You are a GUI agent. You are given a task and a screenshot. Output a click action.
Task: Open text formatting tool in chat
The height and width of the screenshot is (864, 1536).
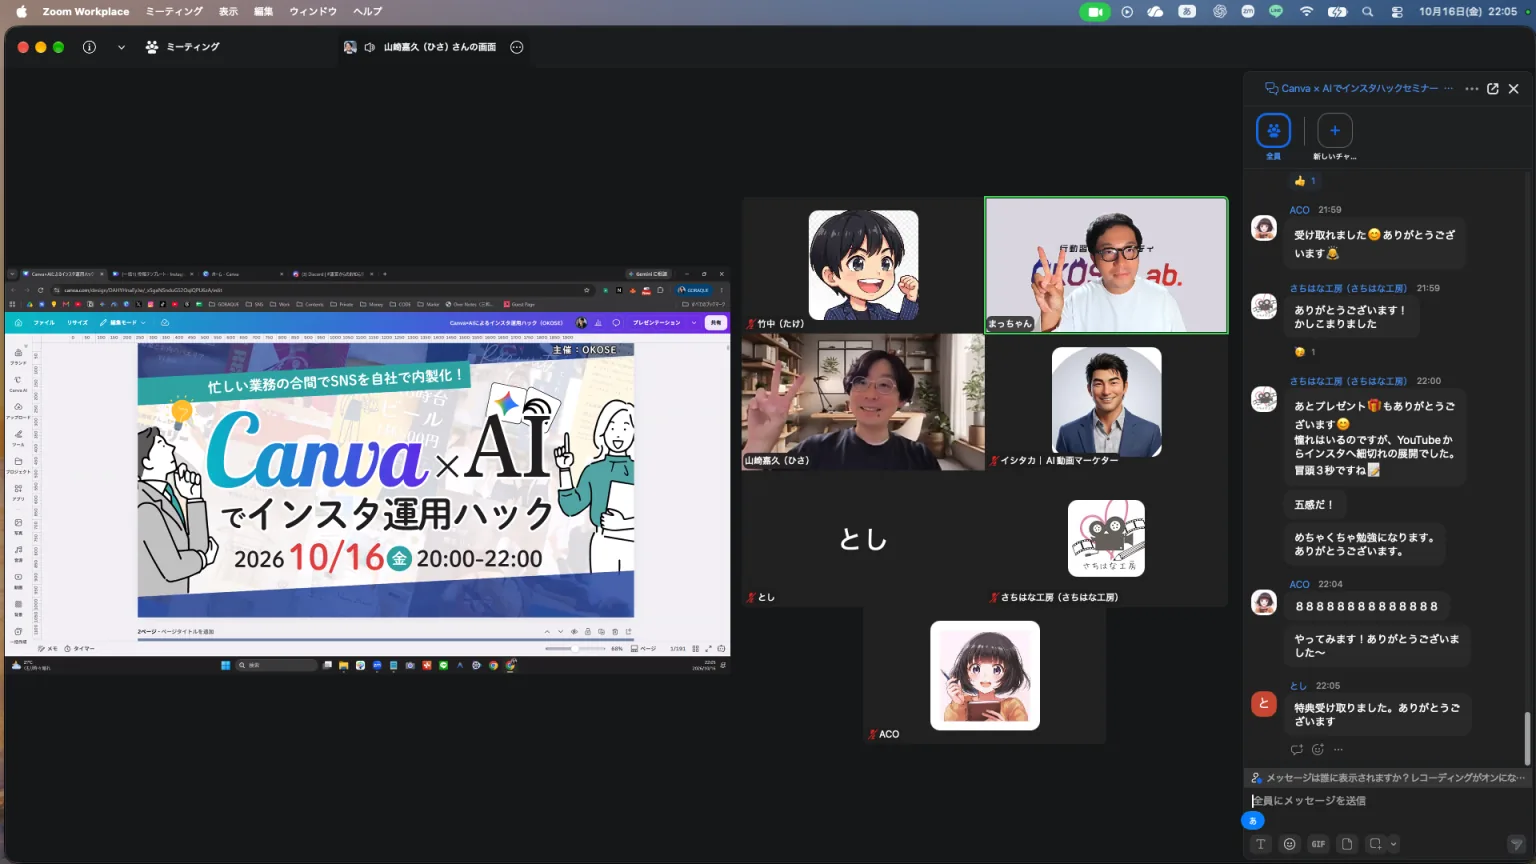[1260, 844]
